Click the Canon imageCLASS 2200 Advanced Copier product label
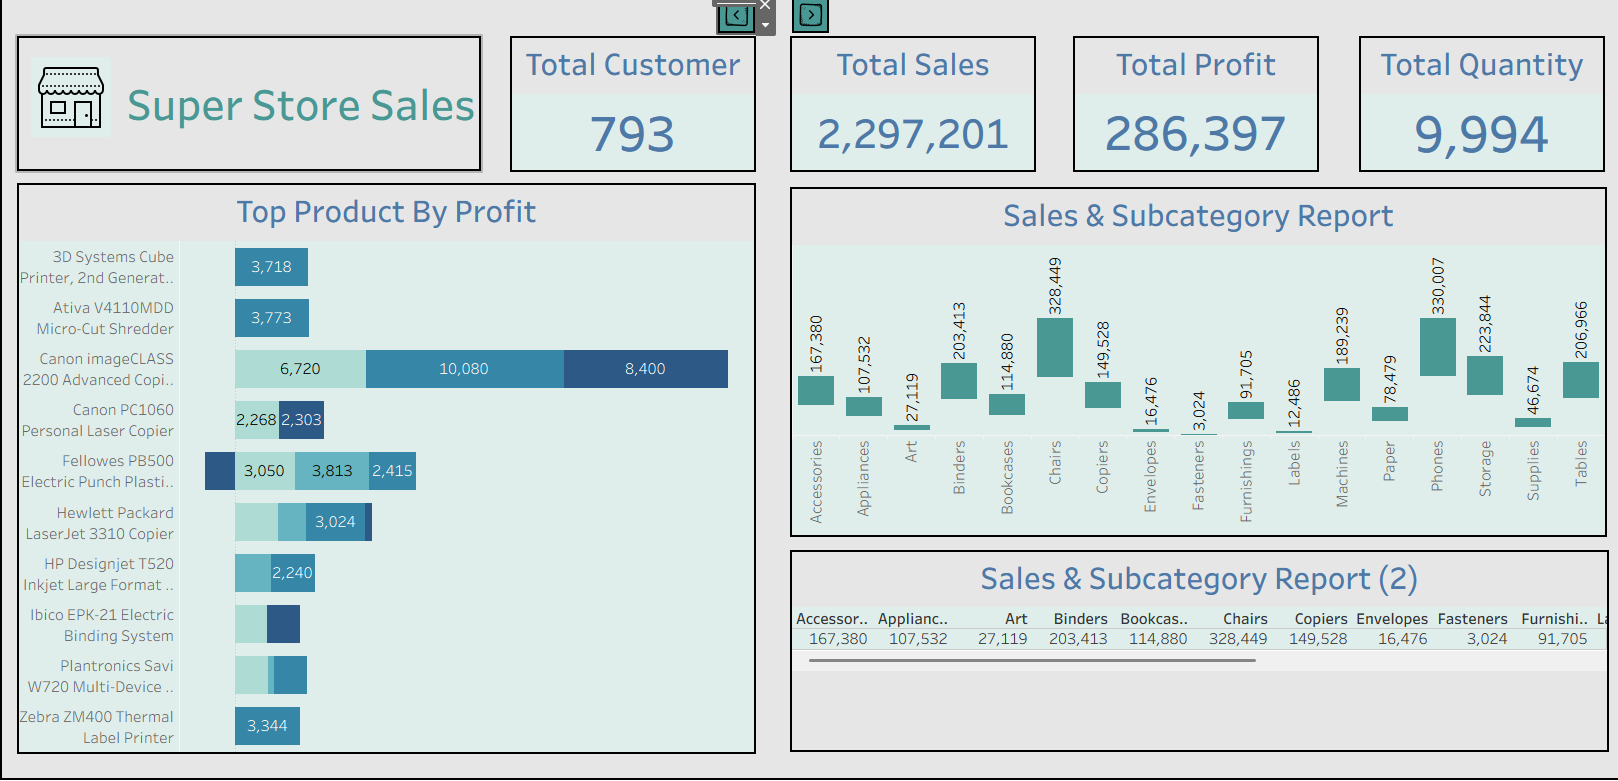1618x781 pixels. (98, 369)
